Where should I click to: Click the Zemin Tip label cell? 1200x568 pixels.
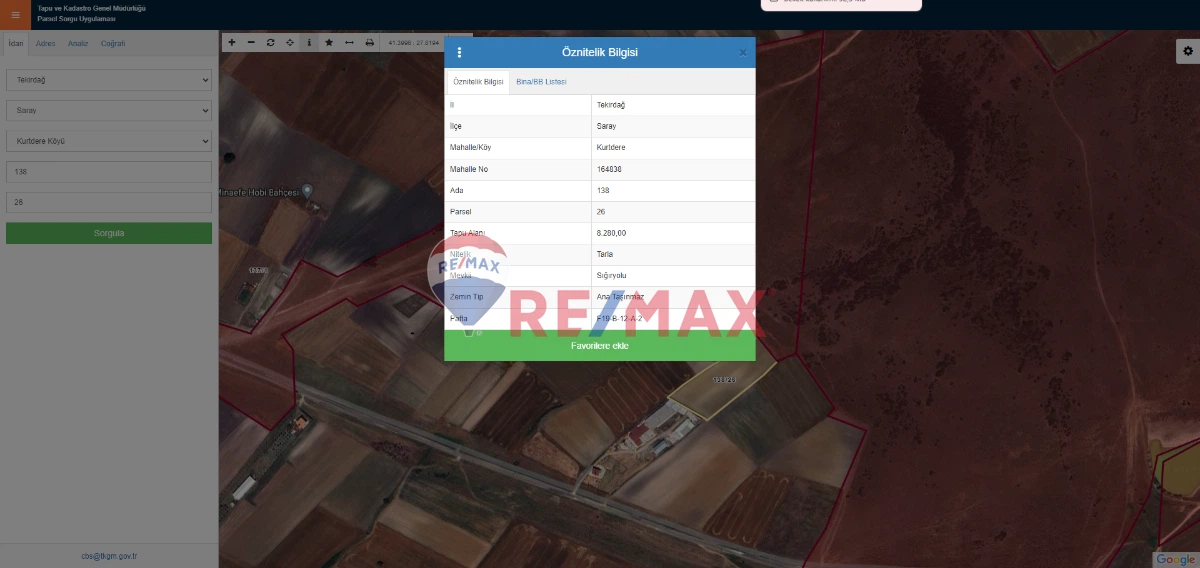pyautogui.click(x=518, y=297)
